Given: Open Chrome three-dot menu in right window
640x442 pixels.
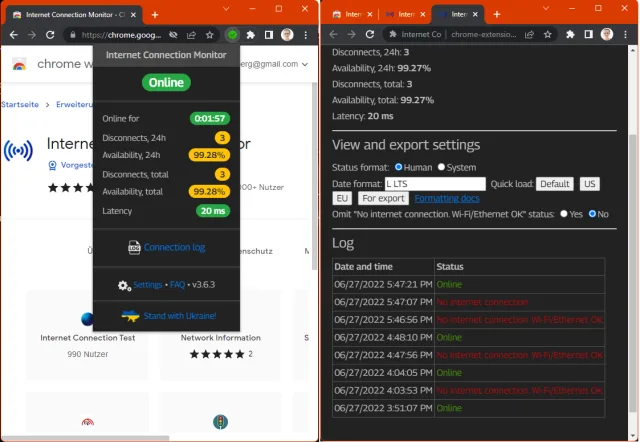Looking at the screenshot, I should (625, 35).
